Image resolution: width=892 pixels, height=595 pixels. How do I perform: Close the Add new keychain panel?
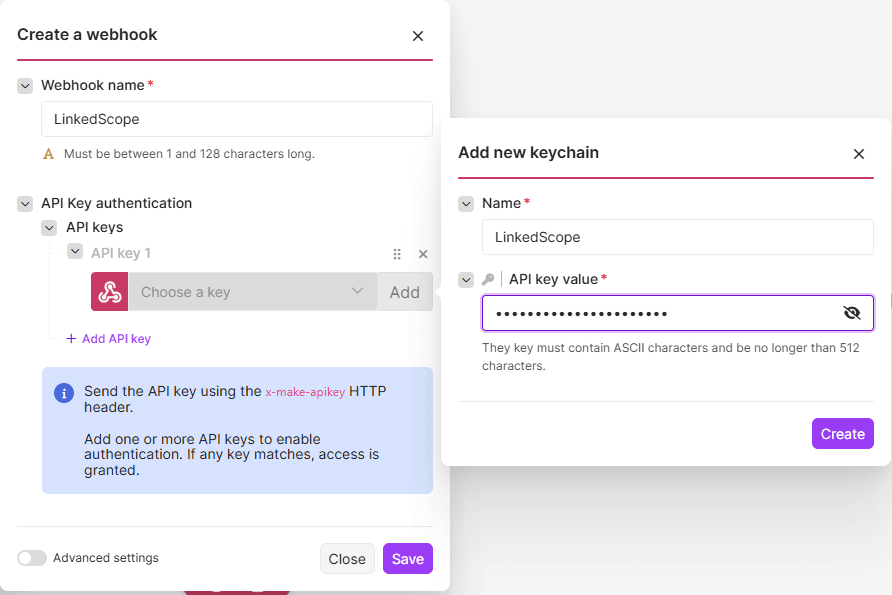coord(858,154)
